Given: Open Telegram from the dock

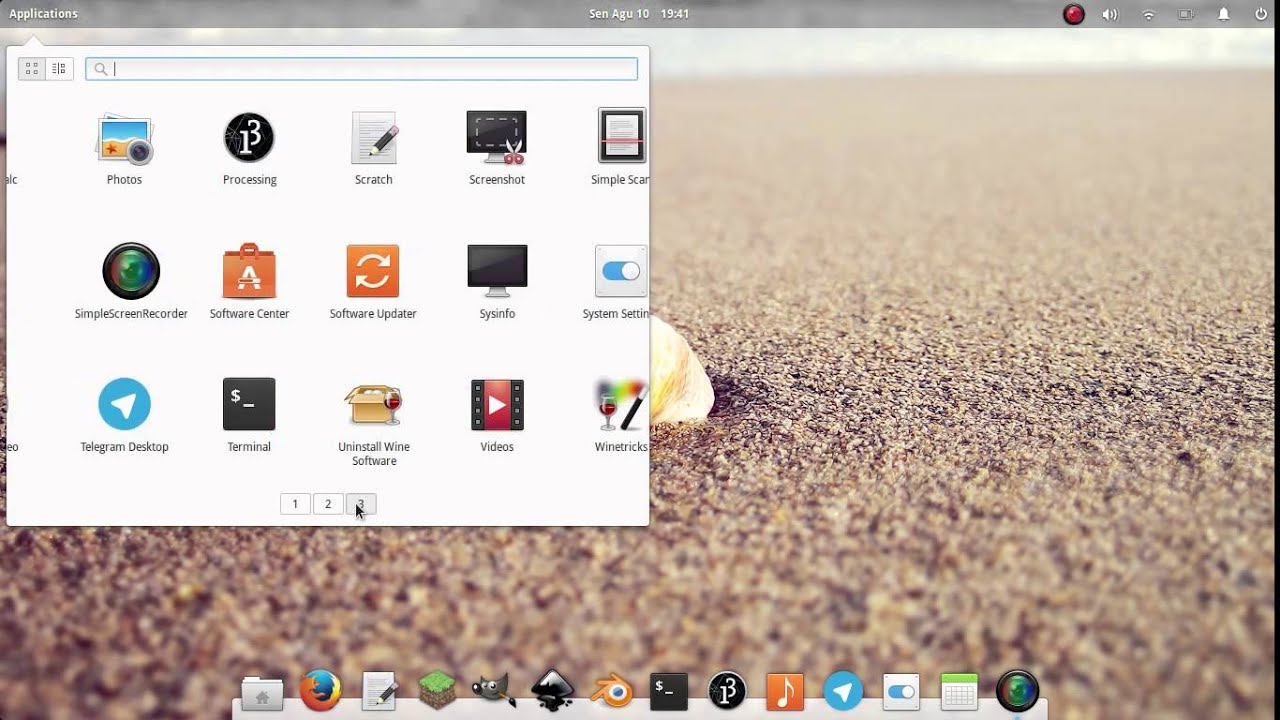Looking at the screenshot, I should 843,691.
